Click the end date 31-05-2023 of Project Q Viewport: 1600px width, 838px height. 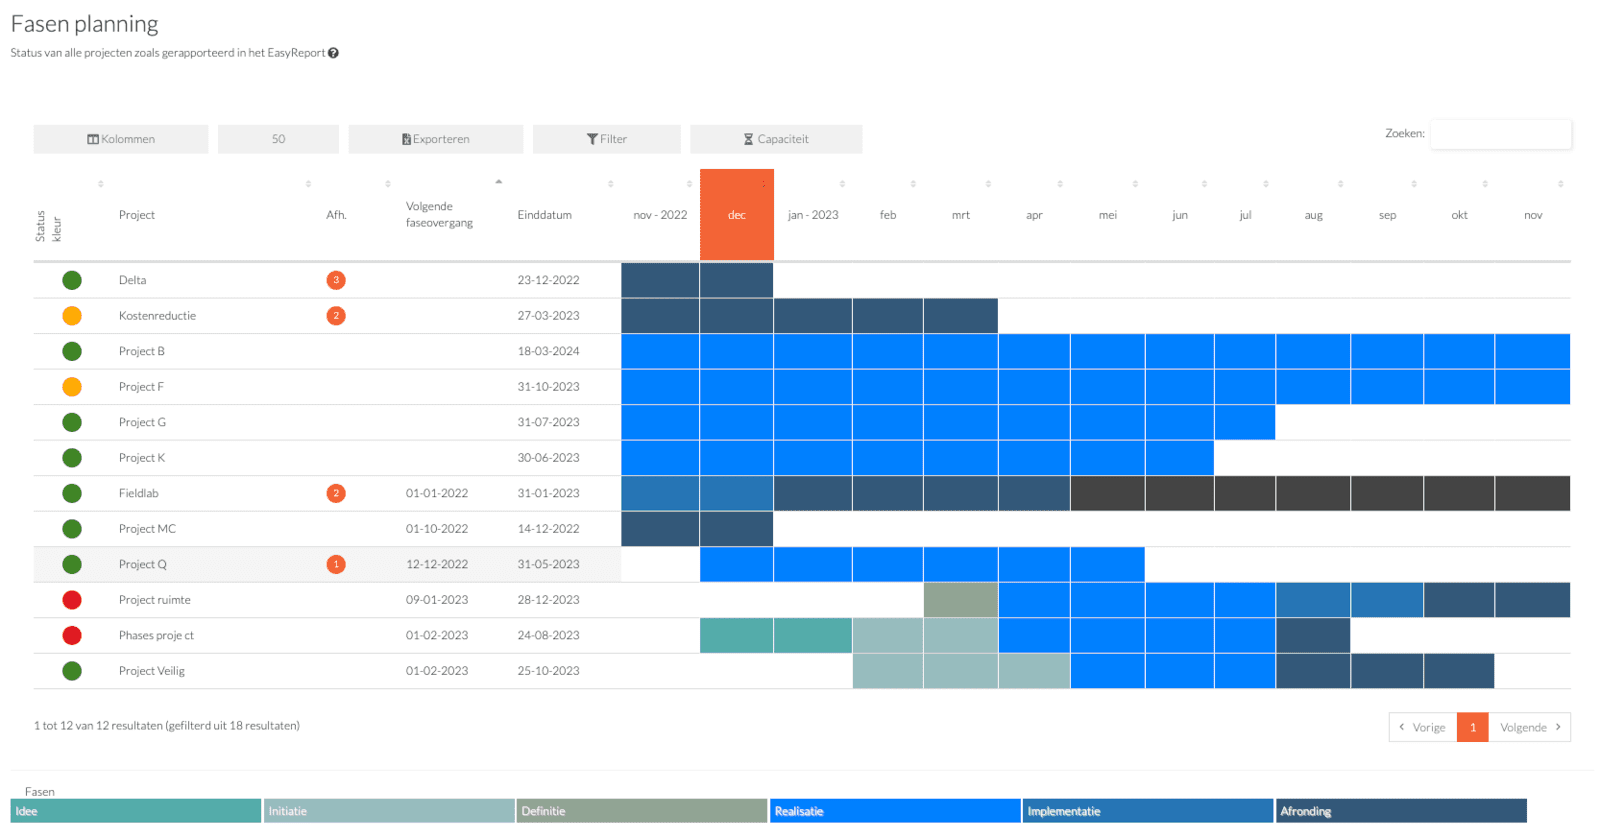548,564
